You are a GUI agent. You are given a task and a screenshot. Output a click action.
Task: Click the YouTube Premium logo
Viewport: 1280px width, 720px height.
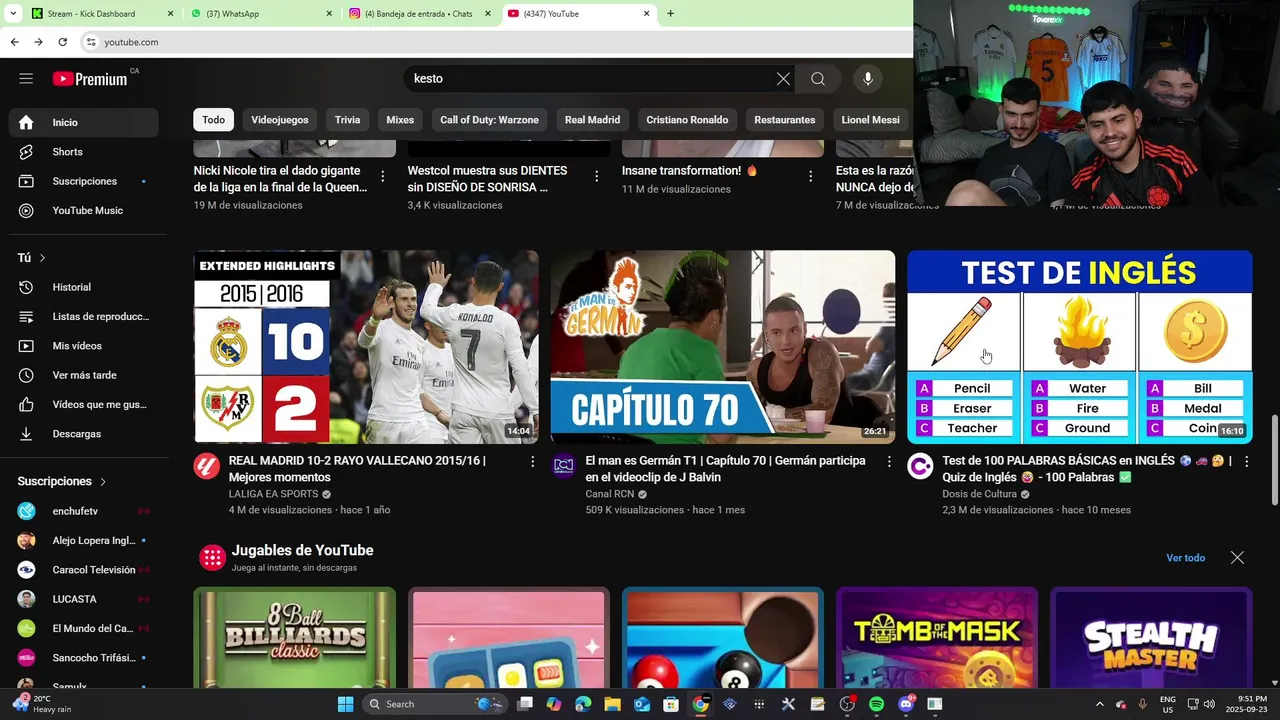click(x=90, y=79)
